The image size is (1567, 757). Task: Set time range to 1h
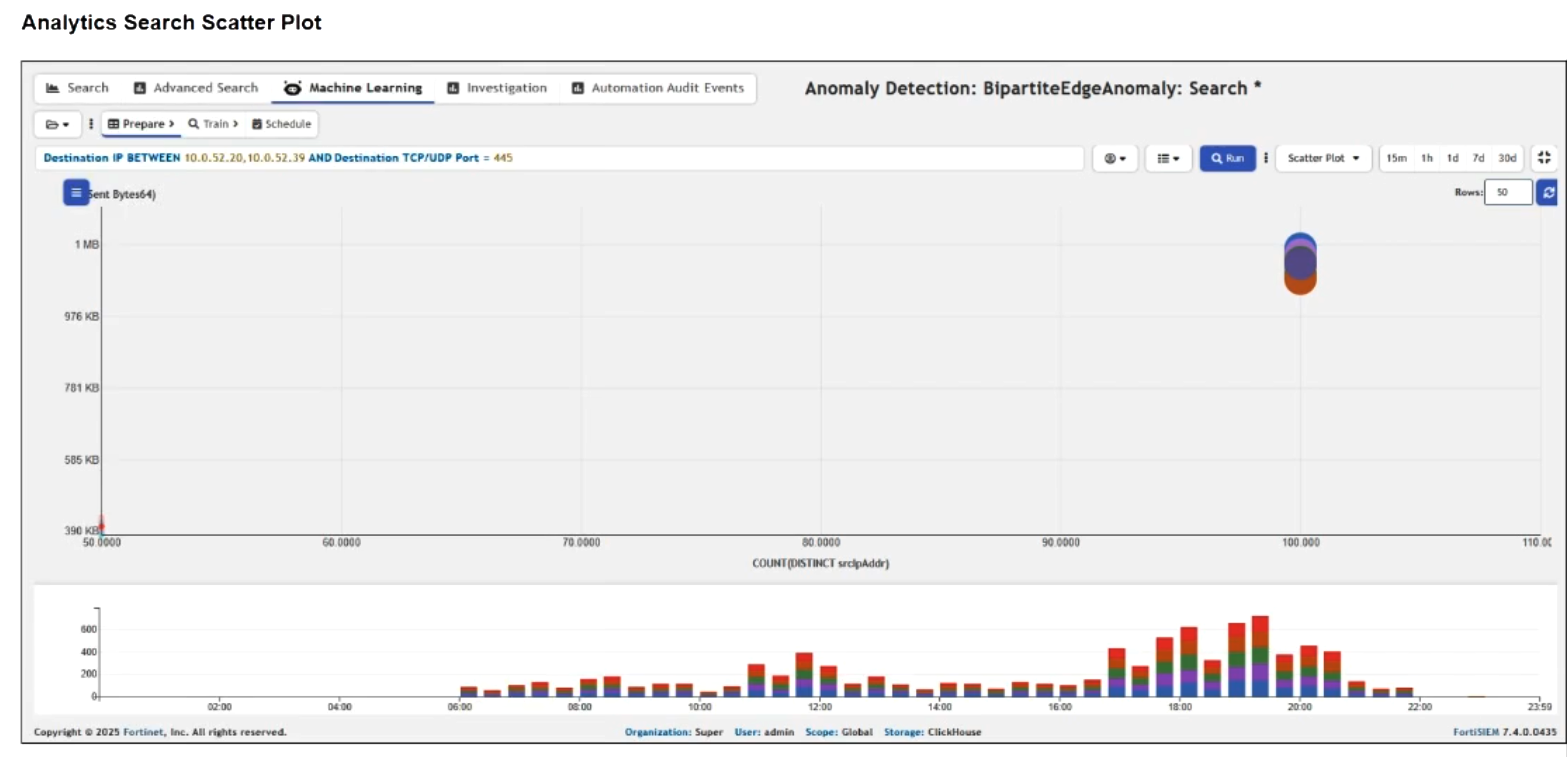click(x=1427, y=158)
